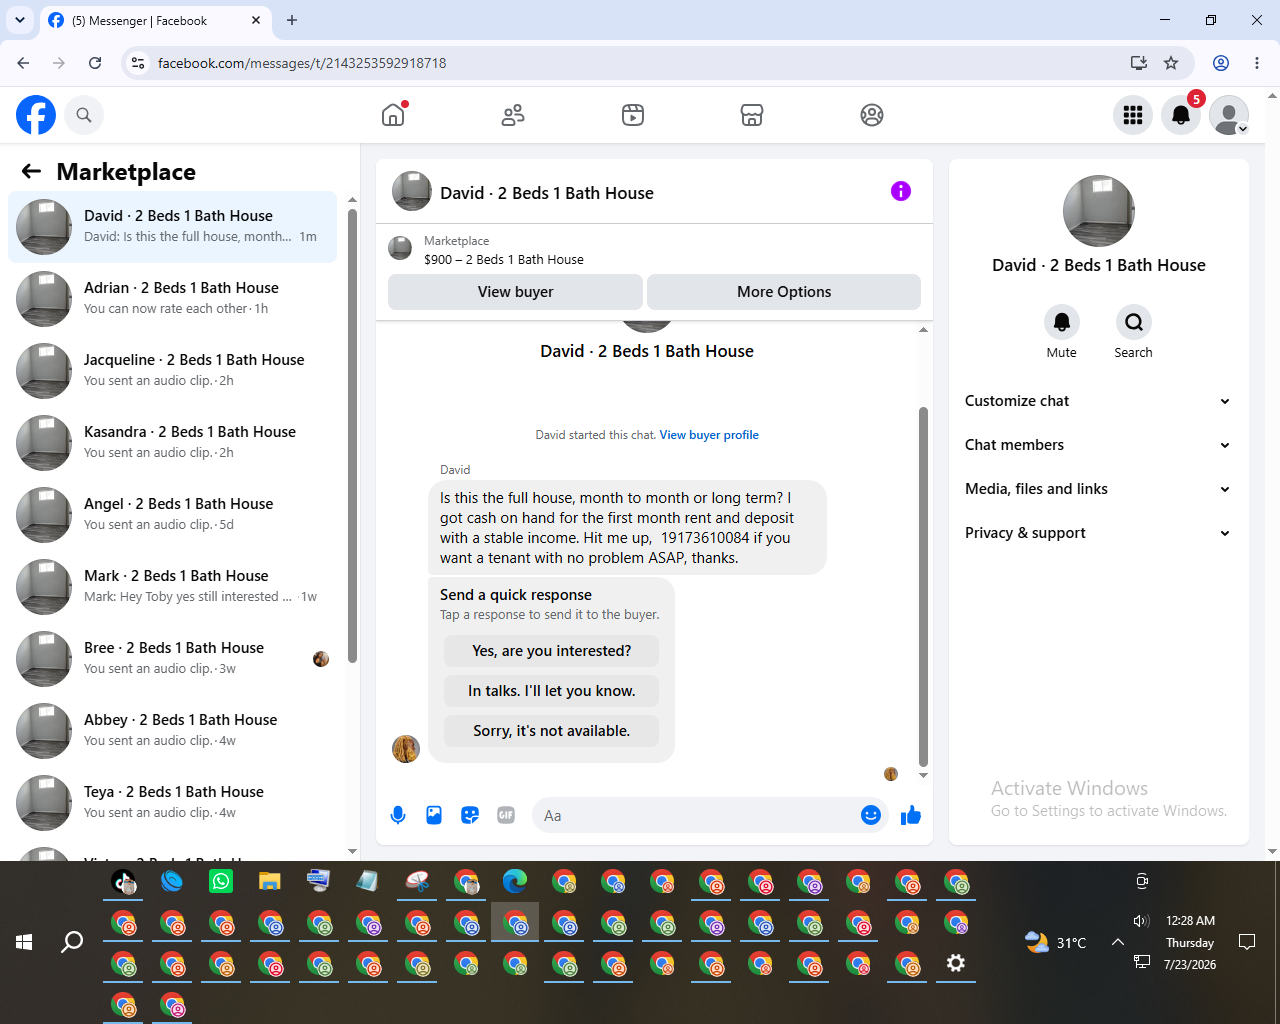The image size is (1280, 1024).
Task: Open the Marketplace storefront icon in top navigation
Action: pos(752,115)
